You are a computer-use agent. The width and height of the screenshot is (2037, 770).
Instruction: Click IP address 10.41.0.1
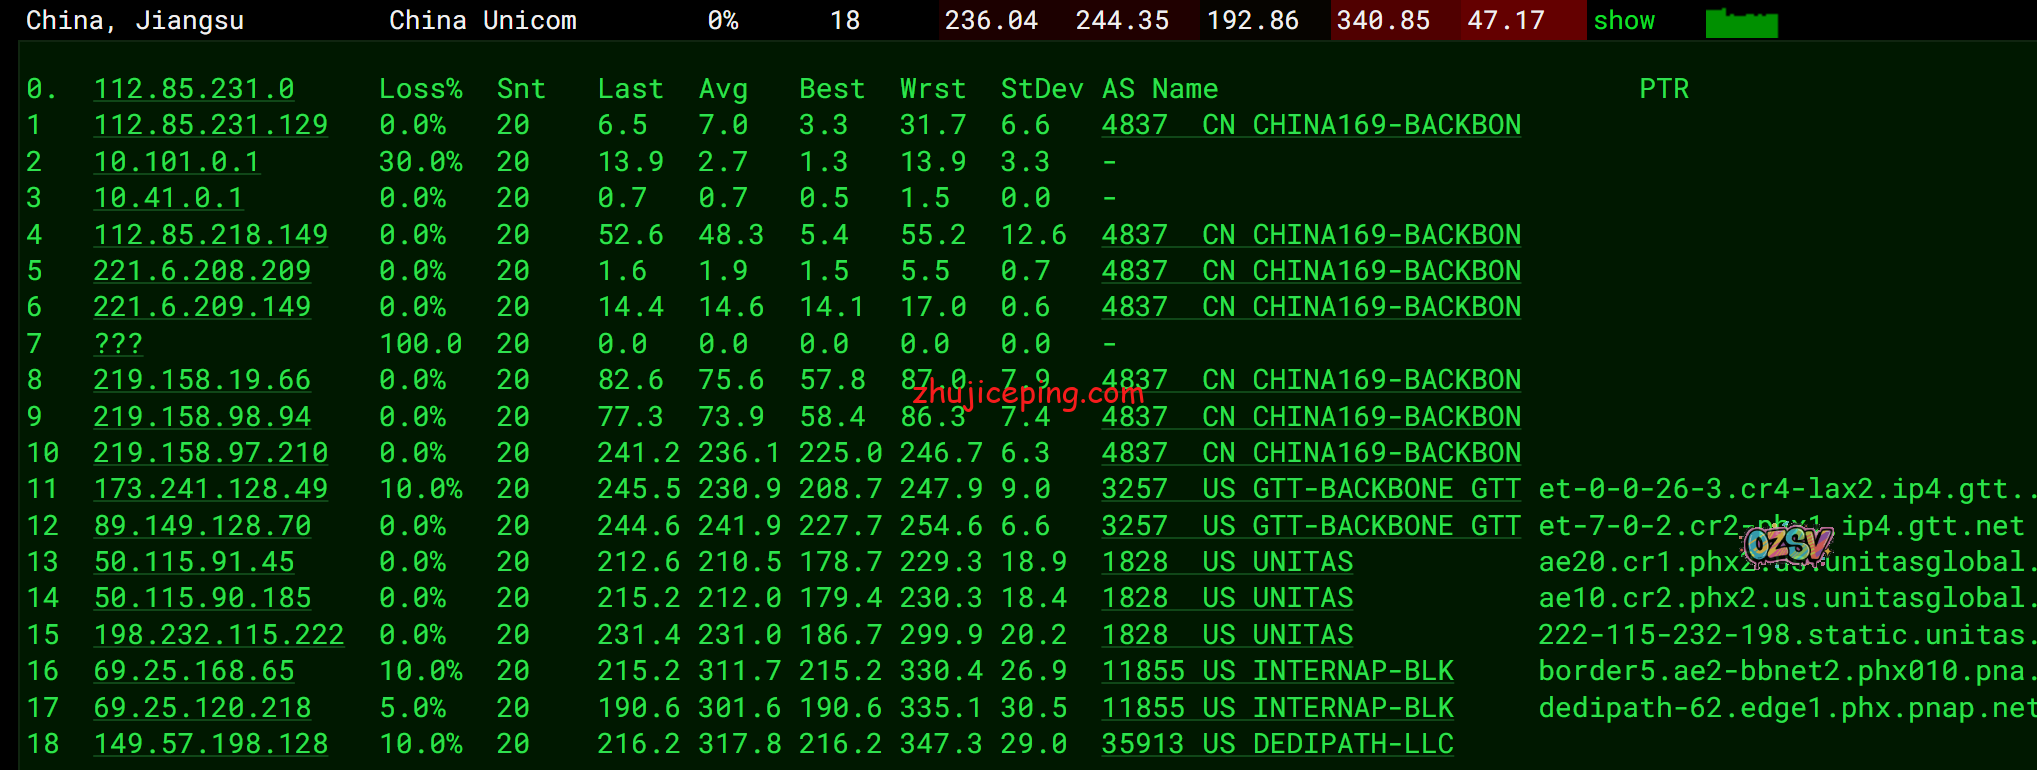pyautogui.click(x=168, y=198)
